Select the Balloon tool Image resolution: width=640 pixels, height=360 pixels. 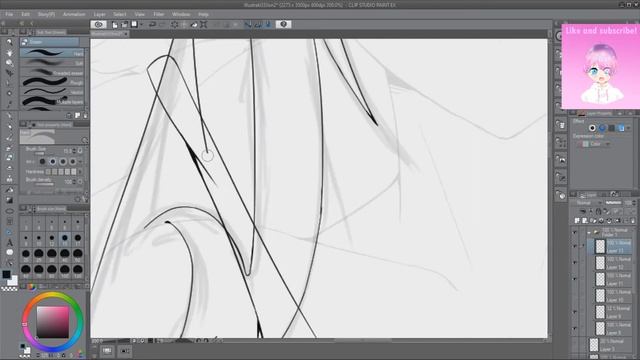click(x=9, y=253)
